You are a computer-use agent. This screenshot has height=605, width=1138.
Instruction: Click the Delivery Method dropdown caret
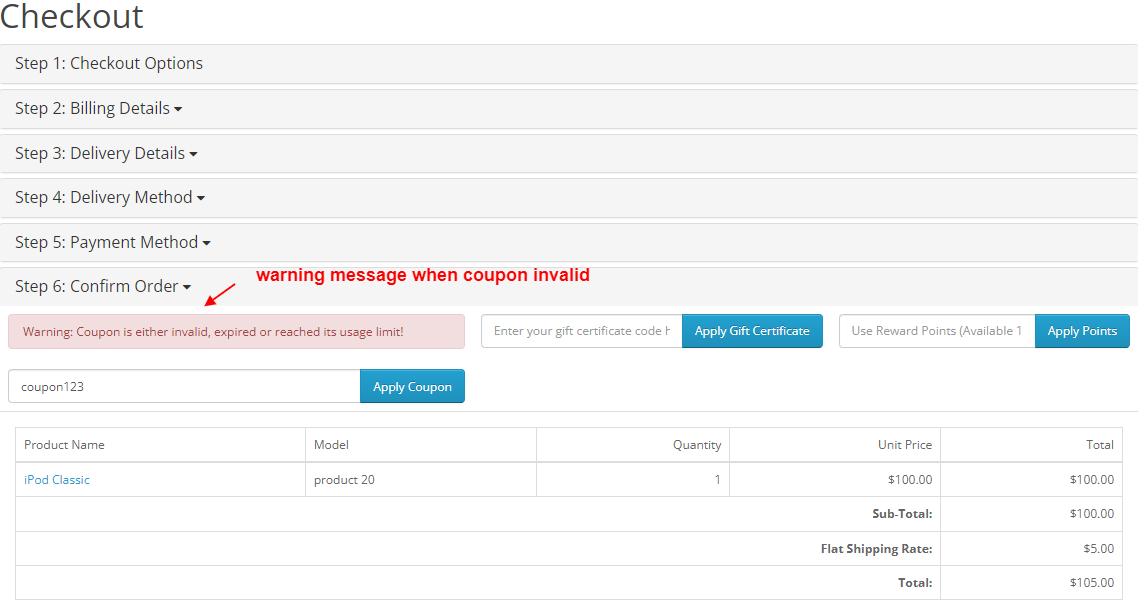[x=202, y=198]
